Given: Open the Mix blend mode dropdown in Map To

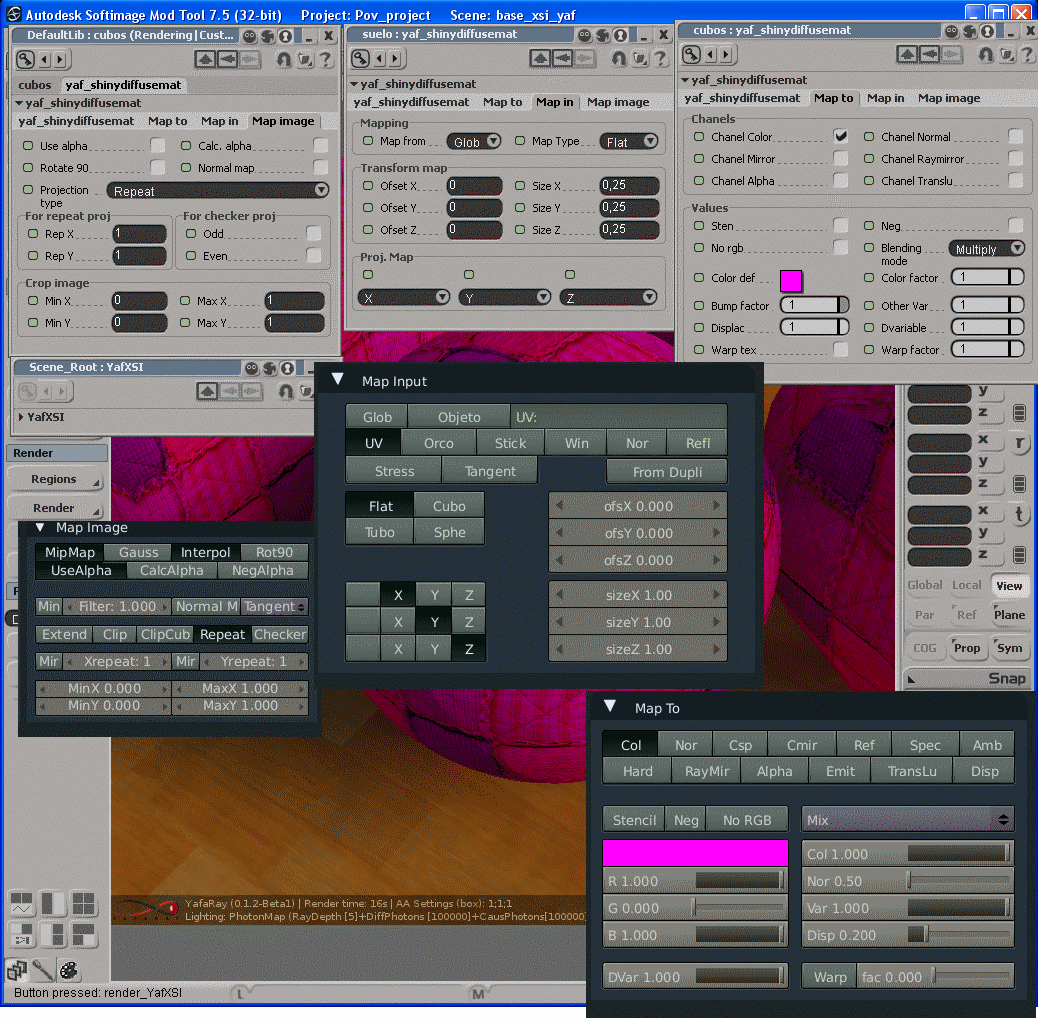Looking at the screenshot, I should tap(907, 819).
